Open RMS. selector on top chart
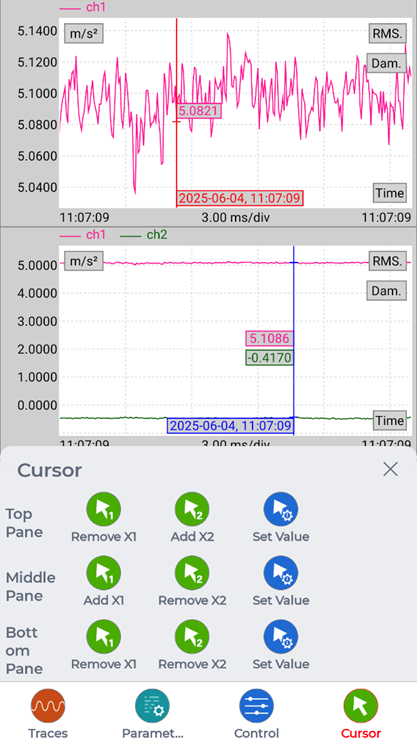 click(x=387, y=33)
